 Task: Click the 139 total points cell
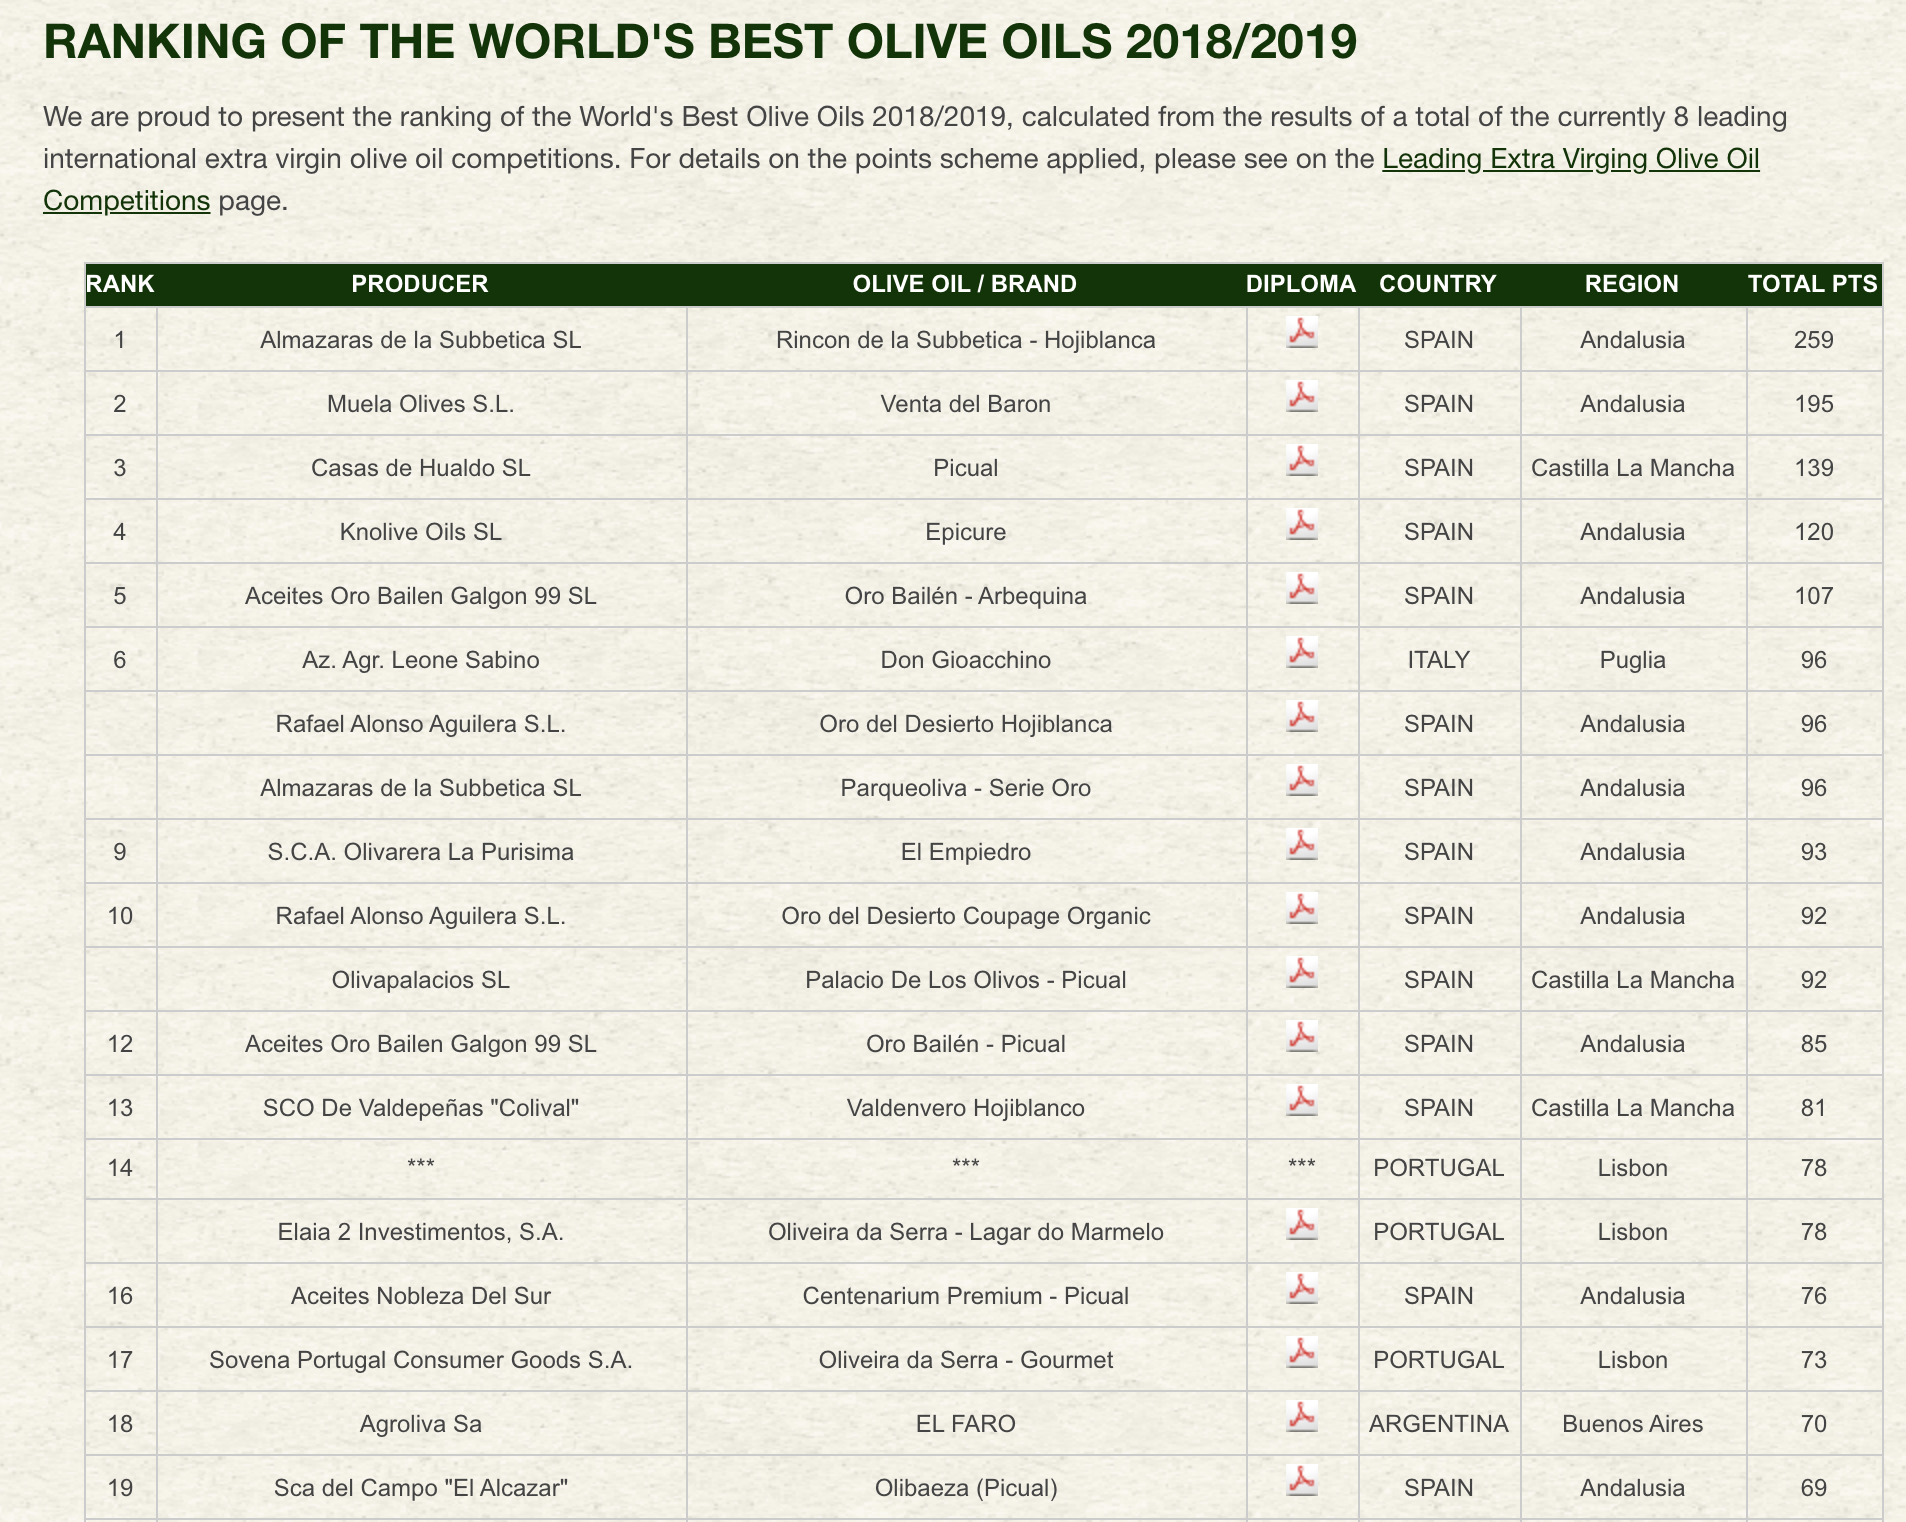click(1814, 468)
